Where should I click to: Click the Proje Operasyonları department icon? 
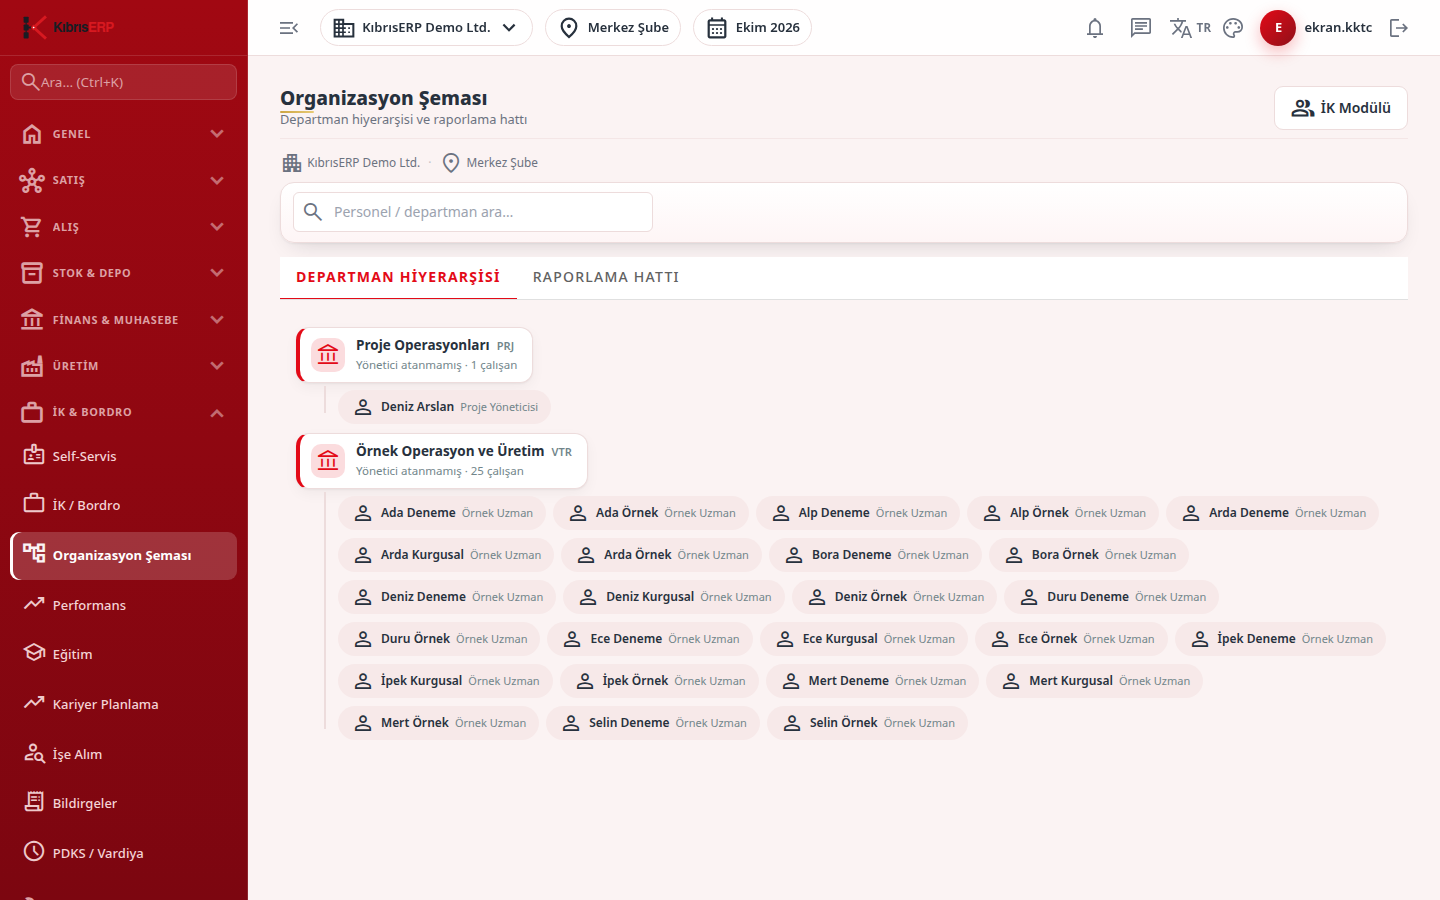coord(328,354)
